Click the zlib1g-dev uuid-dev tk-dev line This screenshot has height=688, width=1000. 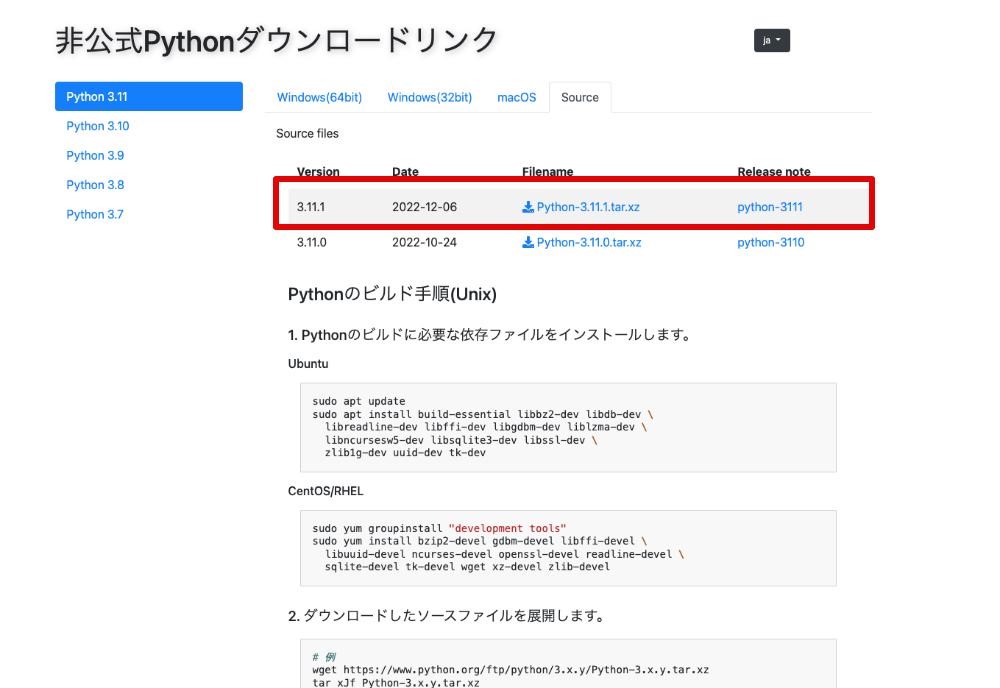click(x=405, y=453)
